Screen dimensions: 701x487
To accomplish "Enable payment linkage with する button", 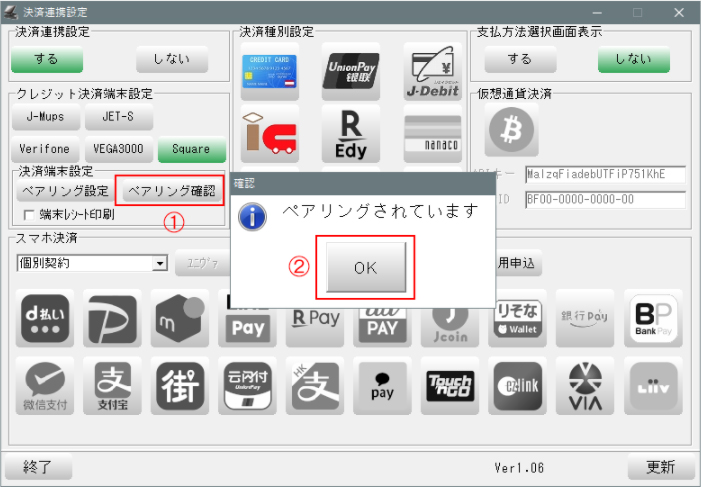I will click(x=47, y=60).
